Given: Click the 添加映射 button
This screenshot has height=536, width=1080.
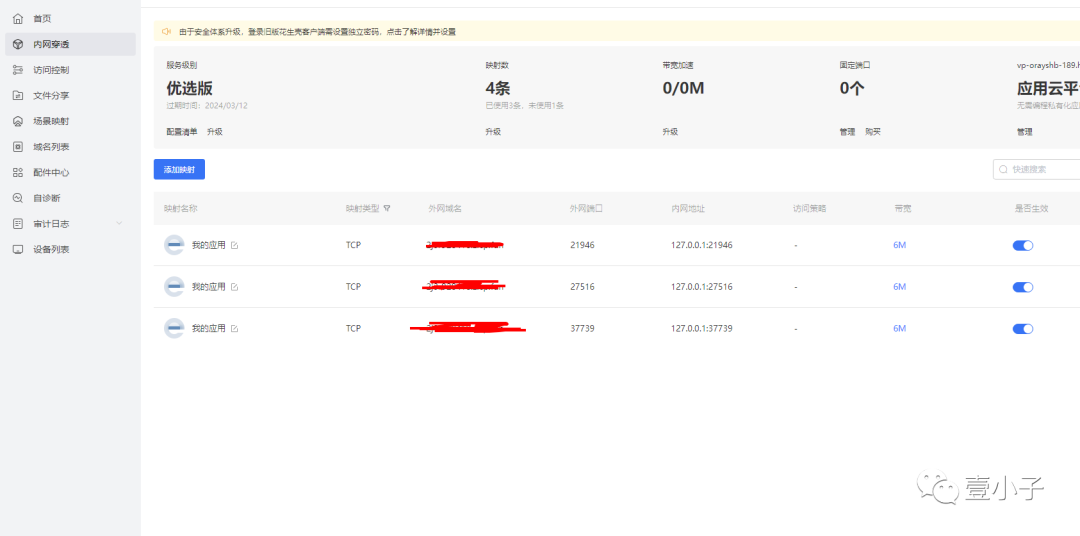Looking at the screenshot, I should click(179, 169).
